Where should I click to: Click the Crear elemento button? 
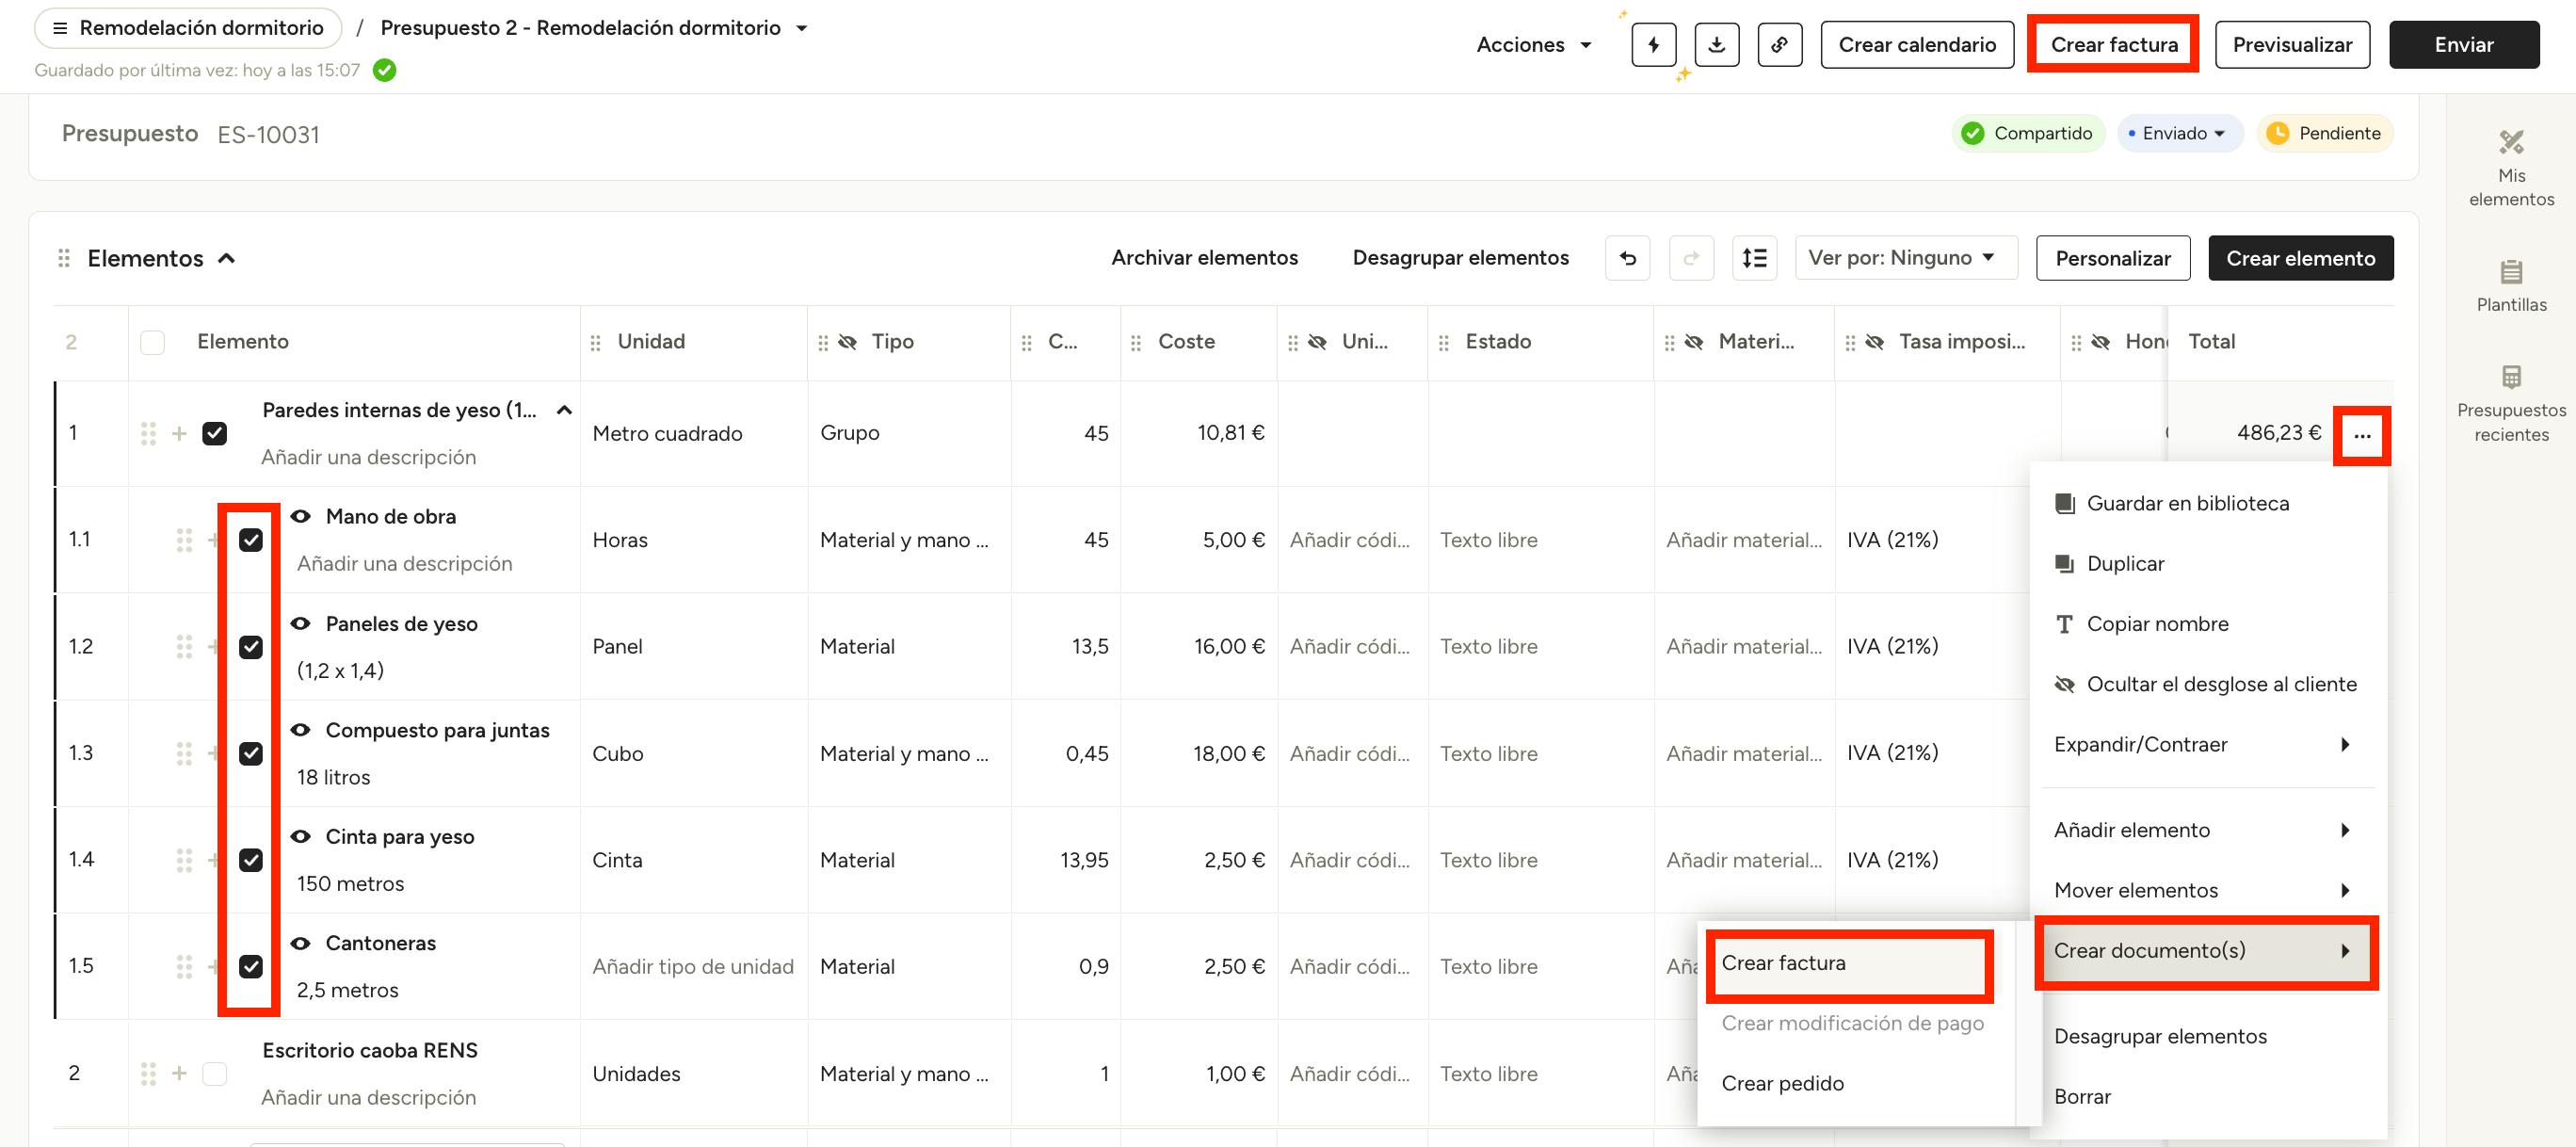point(2299,258)
